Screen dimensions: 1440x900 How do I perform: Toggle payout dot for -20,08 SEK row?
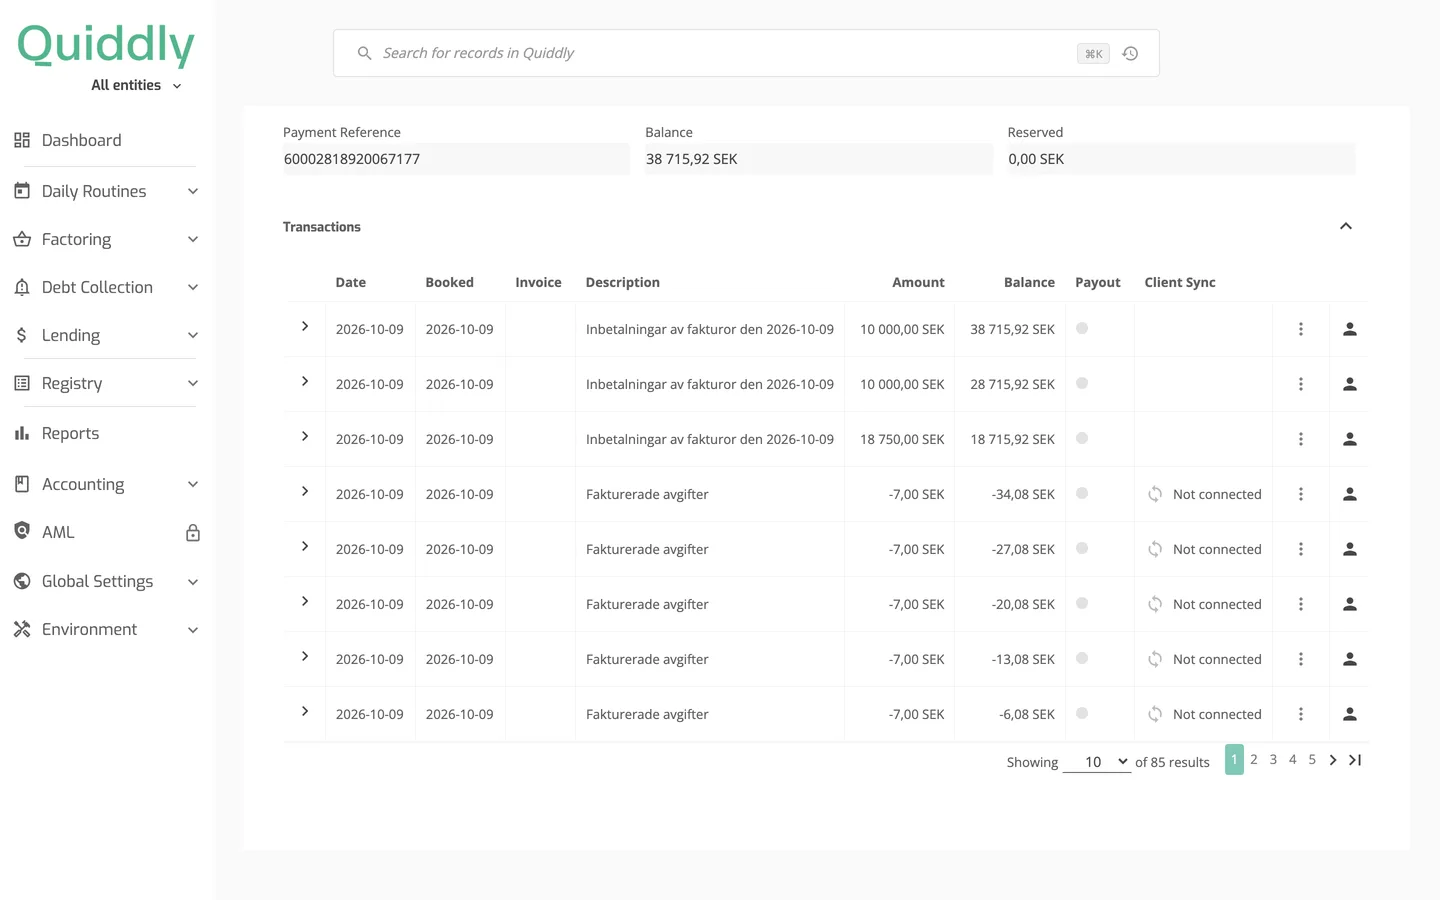coord(1082,603)
